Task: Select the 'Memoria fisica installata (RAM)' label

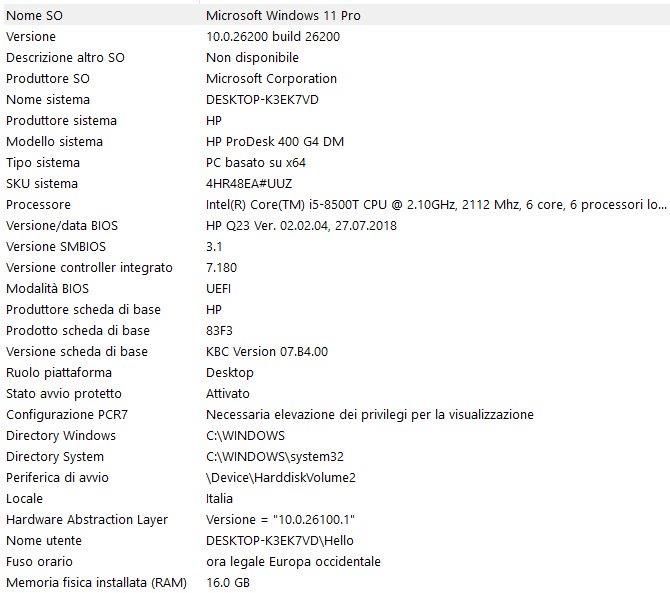Action: click(x=96, y=582)
